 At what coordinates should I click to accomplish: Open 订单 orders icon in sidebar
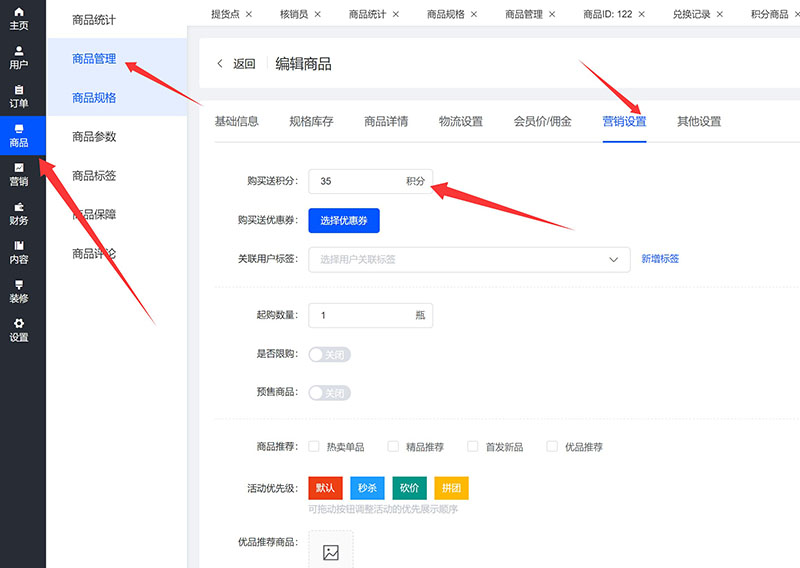18,96
